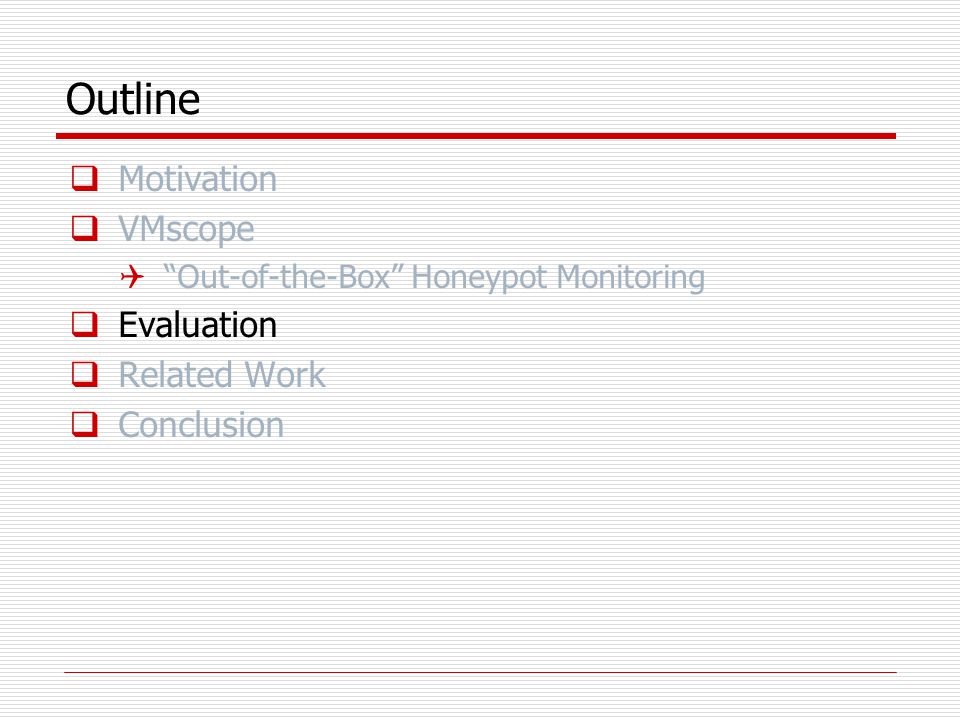960x720 pixels.
Task: Click the empty area below Conclusion
Action: coord(480,551)
